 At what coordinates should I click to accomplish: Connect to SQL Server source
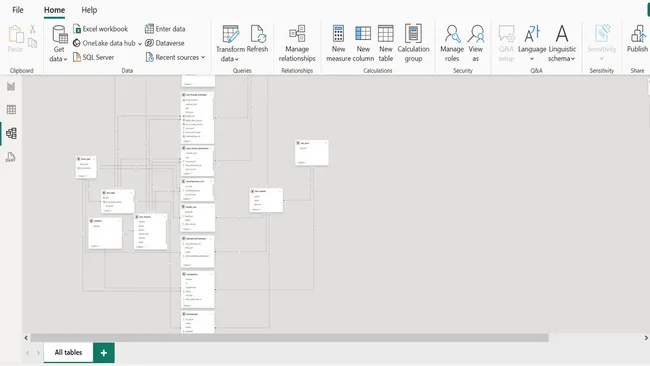pos(93,57)
